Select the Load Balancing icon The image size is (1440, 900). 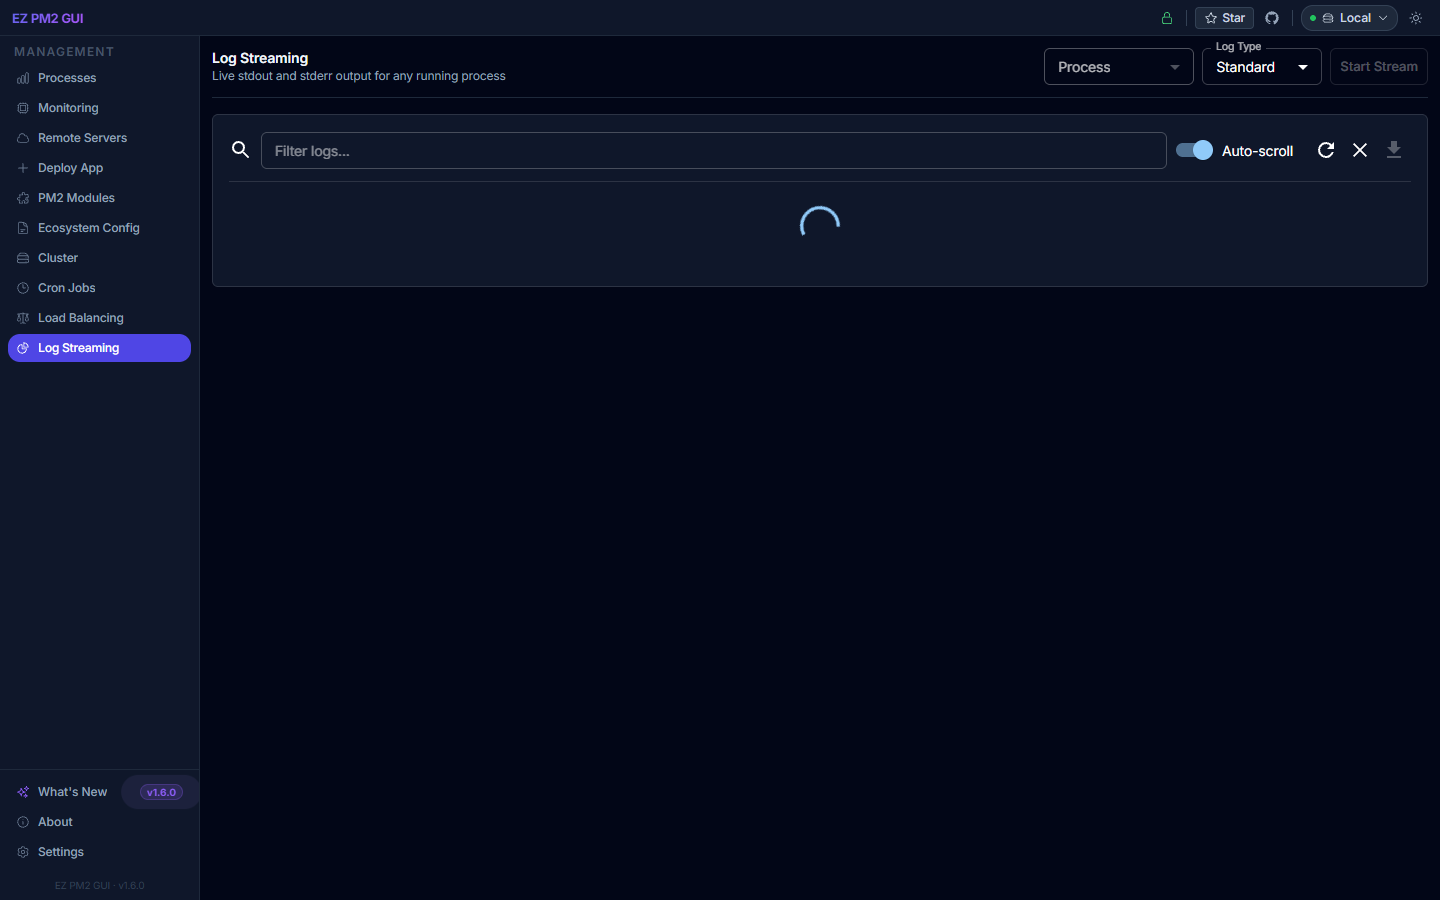22,317
